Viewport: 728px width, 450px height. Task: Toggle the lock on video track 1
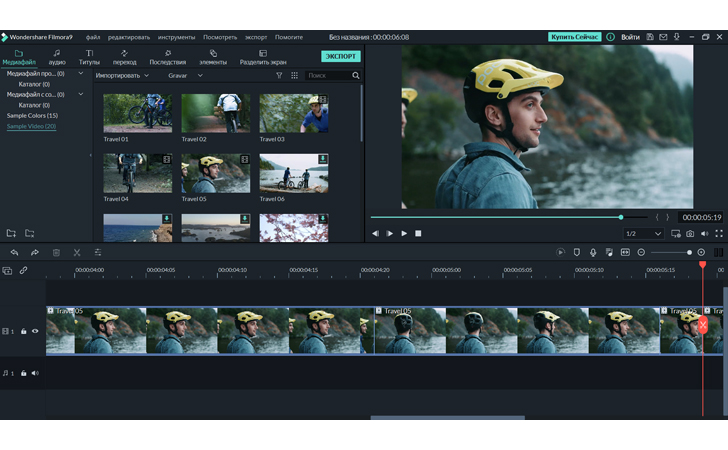point(23,331)
